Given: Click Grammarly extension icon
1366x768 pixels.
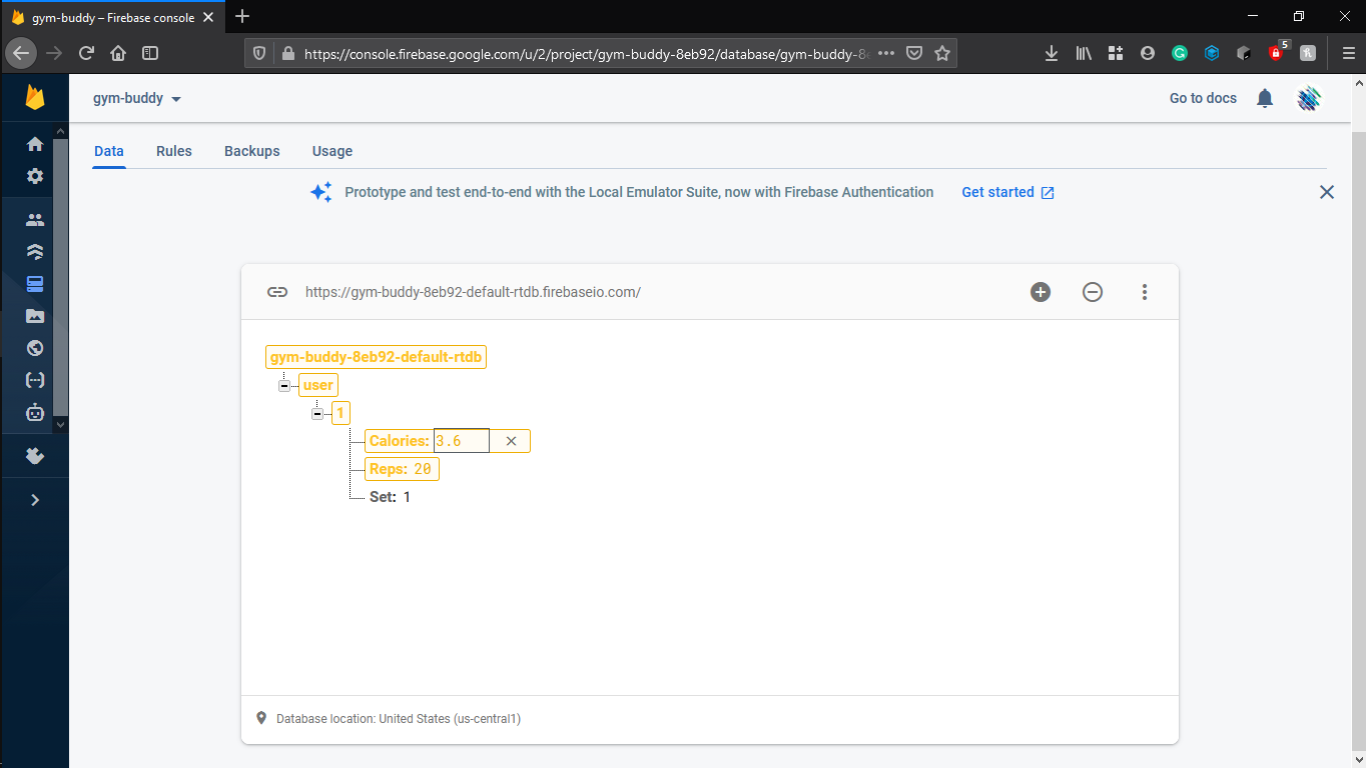Looking at the screenshot, I should [x=1179, y=53].
